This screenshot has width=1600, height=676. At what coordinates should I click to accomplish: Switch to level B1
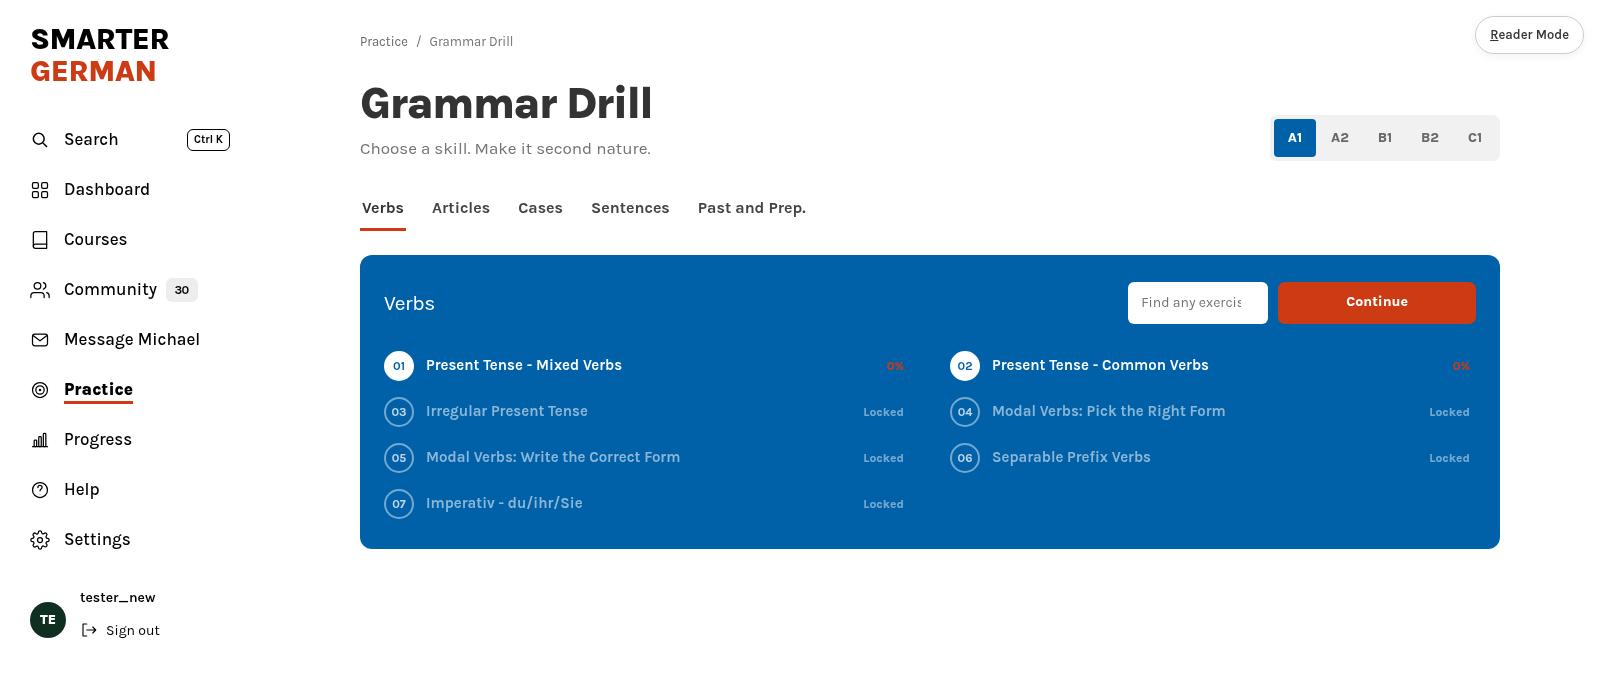pyautogui.click(x=1385, y=138)
